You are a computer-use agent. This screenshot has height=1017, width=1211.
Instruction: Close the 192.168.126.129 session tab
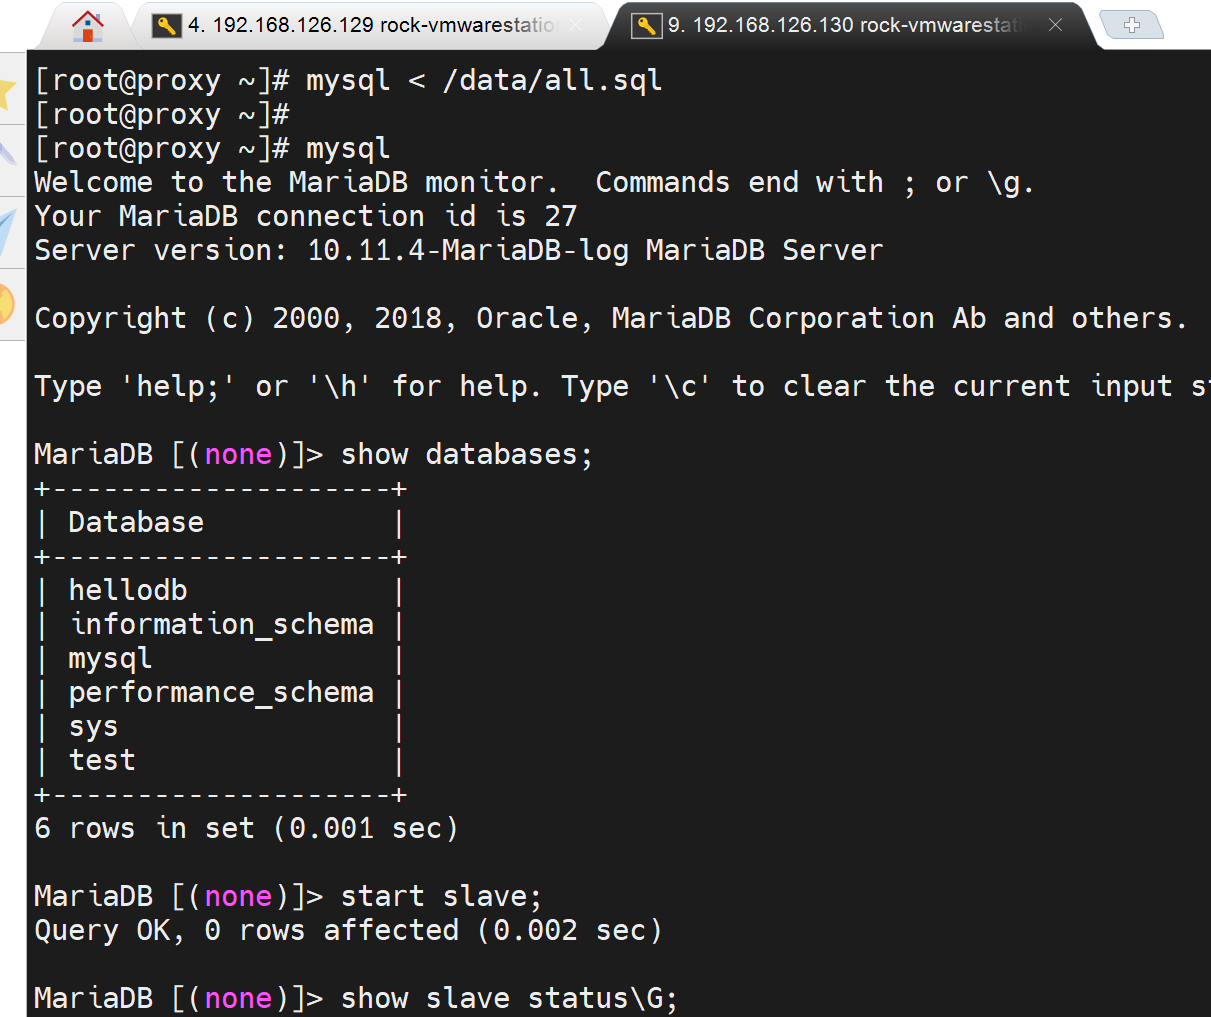576,26
